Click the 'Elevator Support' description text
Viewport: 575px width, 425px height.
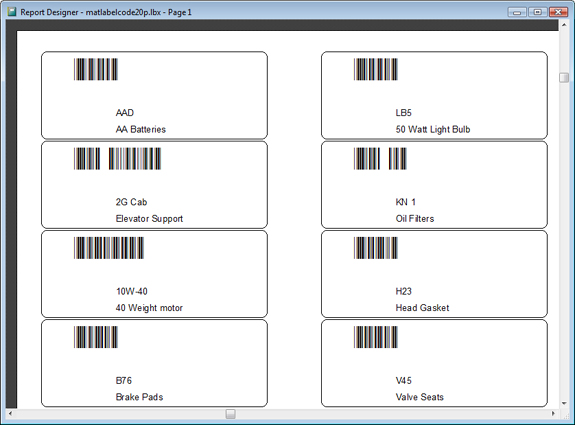coord(149,219)
